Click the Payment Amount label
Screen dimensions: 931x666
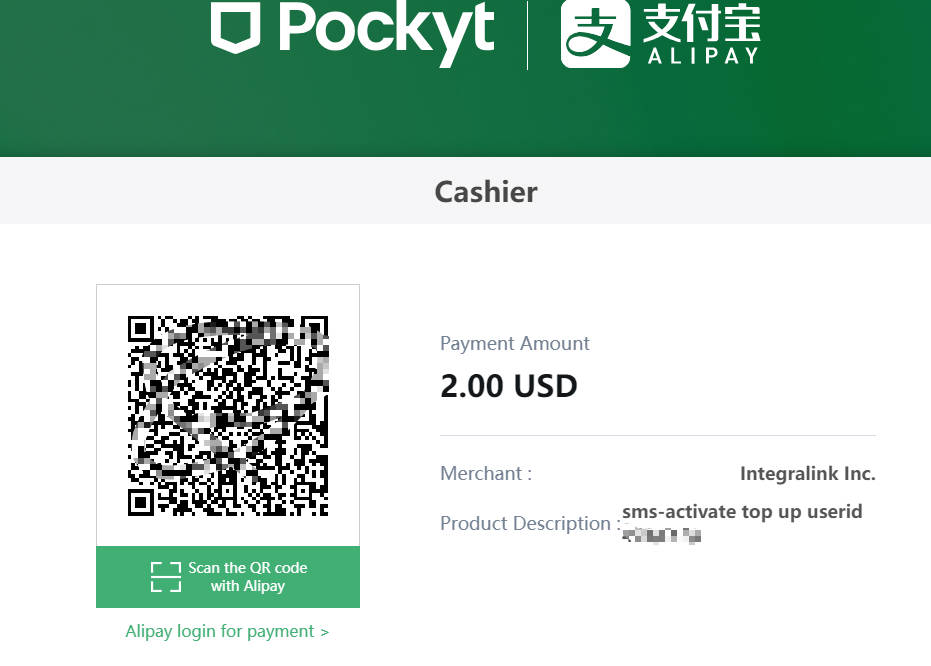coord(514,343)
